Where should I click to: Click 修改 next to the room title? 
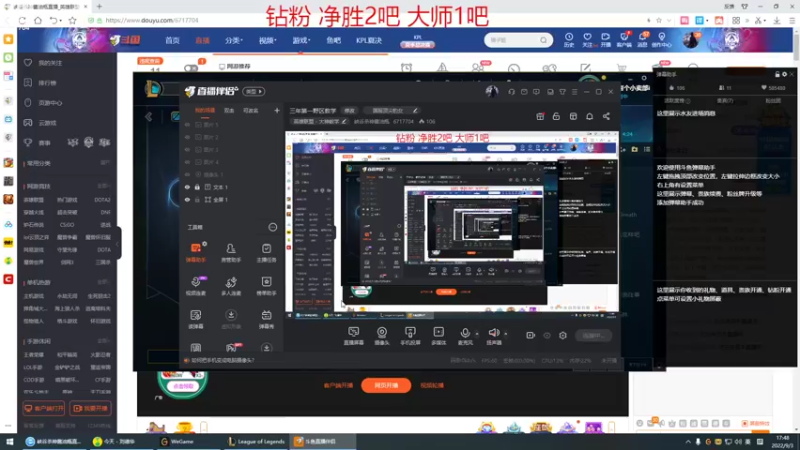tap(349, 110)
